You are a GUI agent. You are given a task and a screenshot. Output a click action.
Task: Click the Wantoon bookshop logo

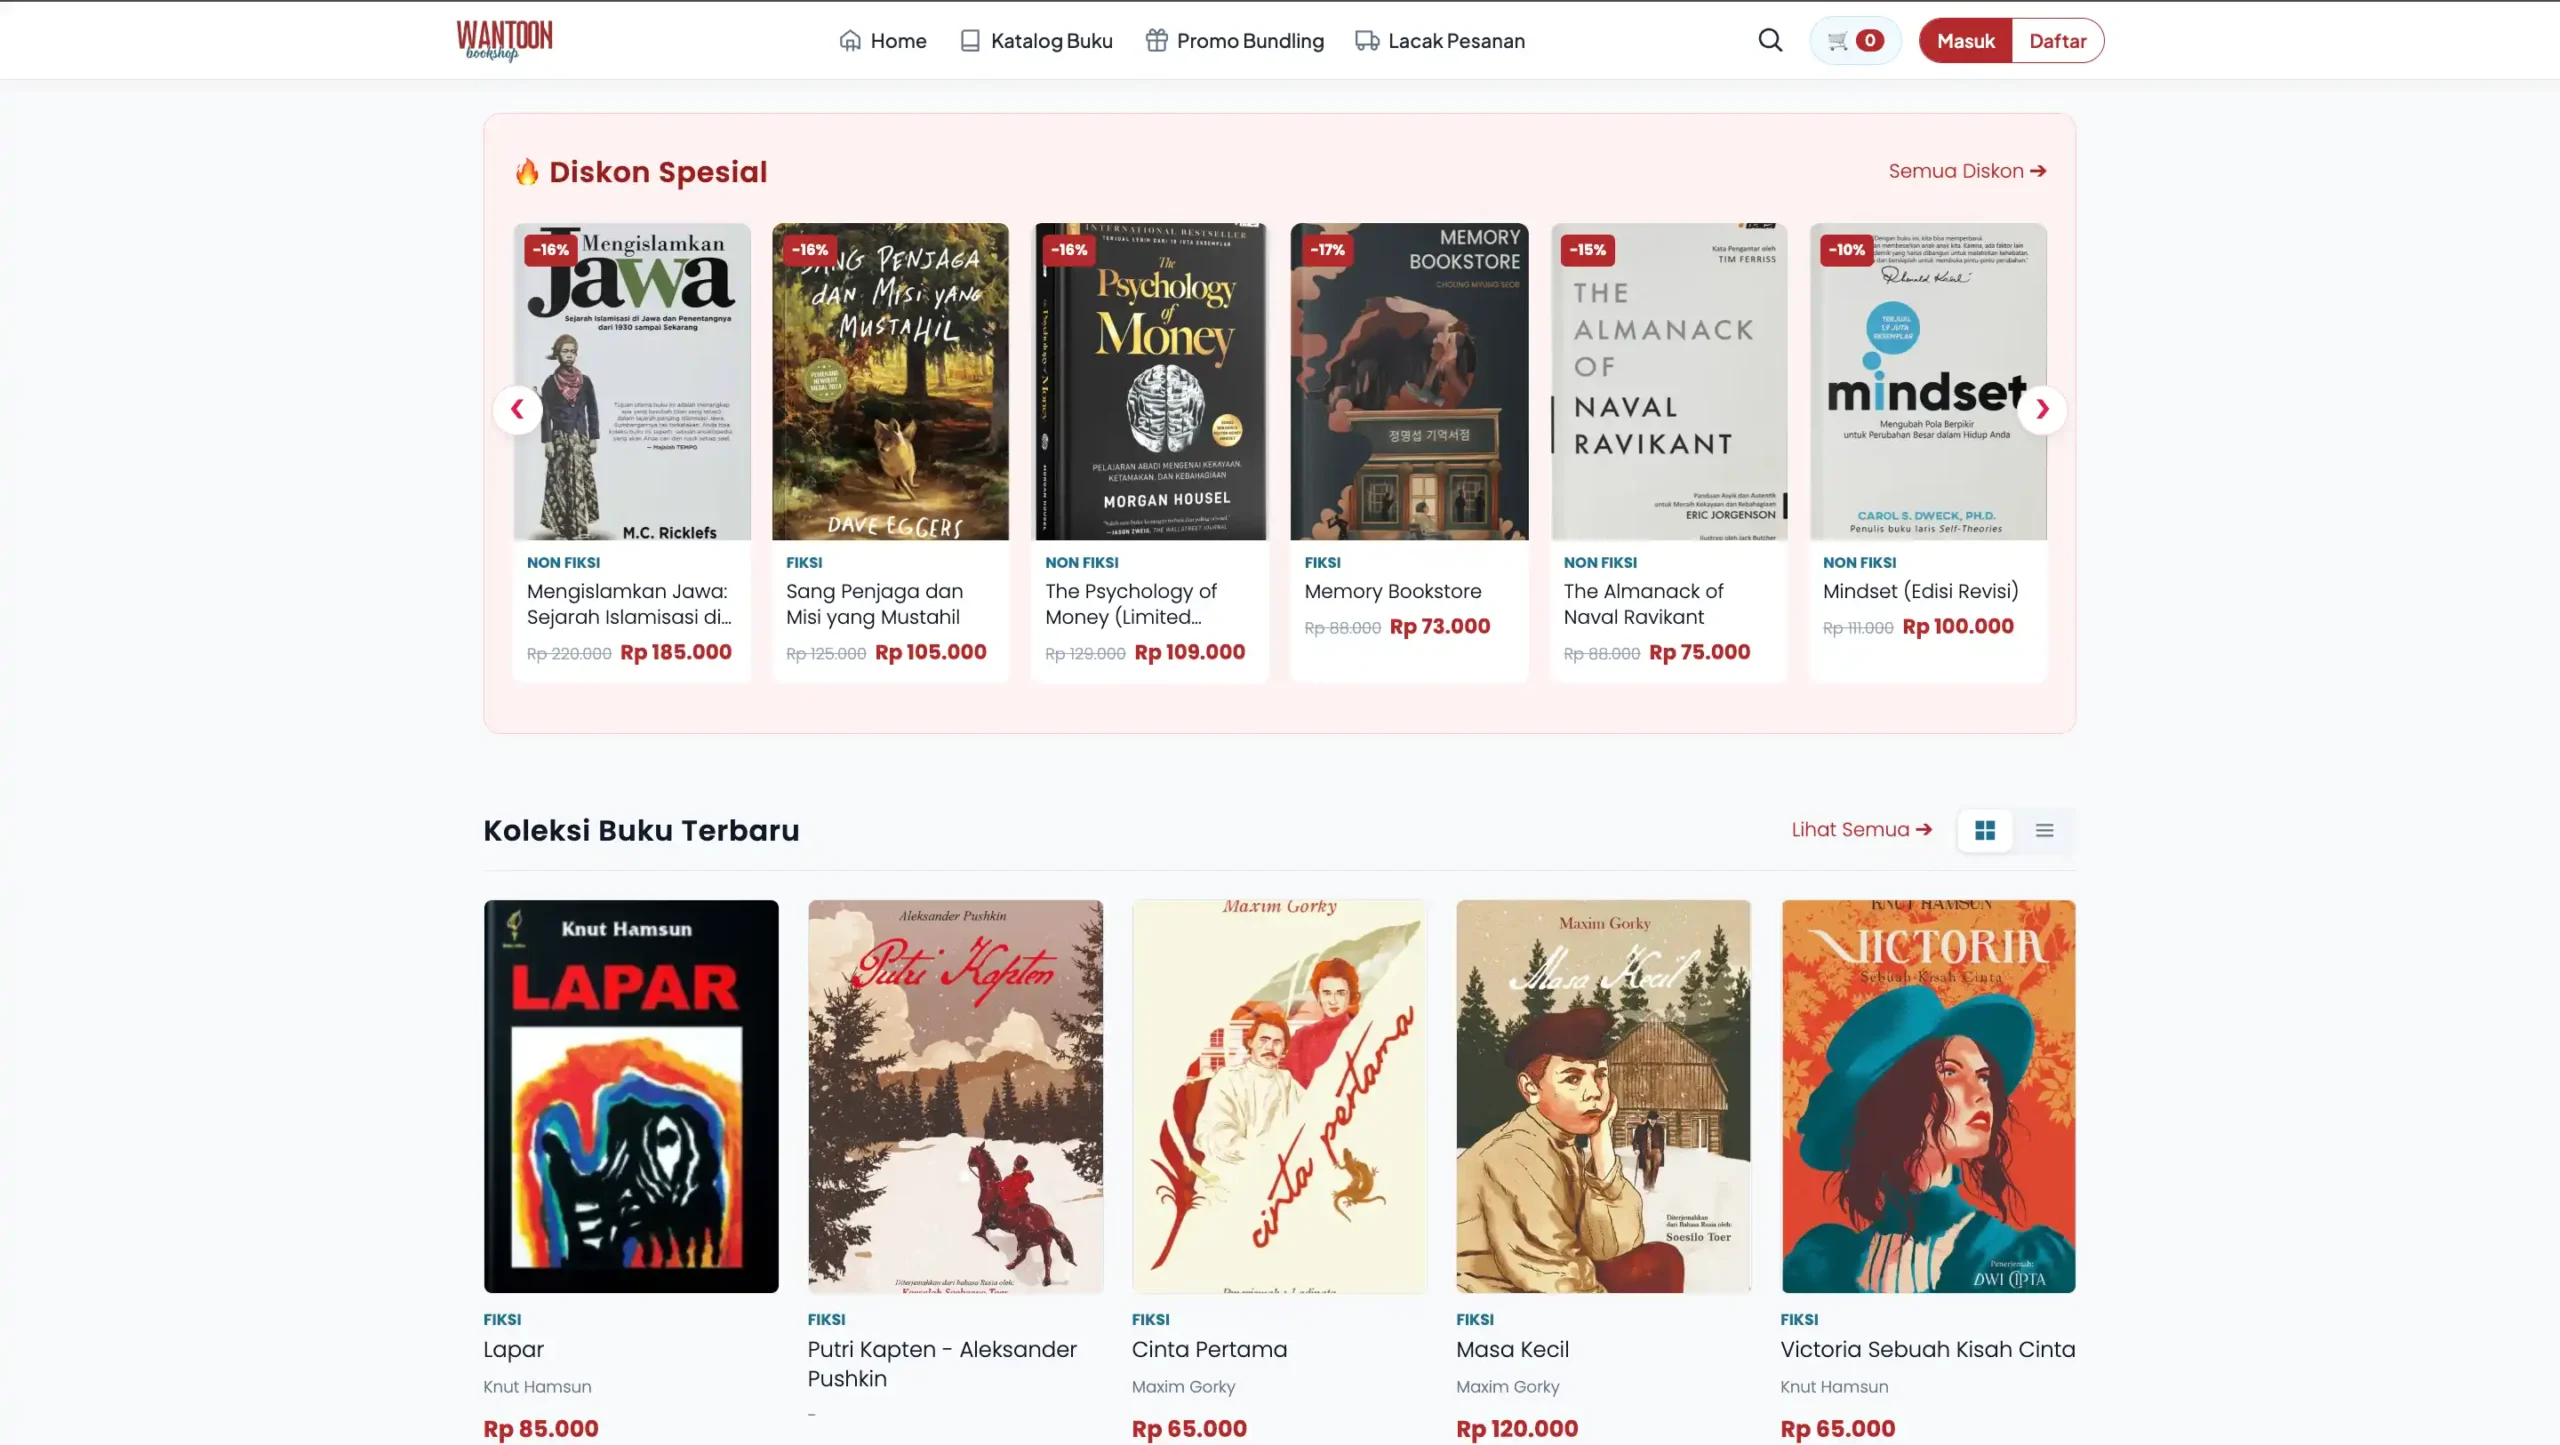pos(504,40)
